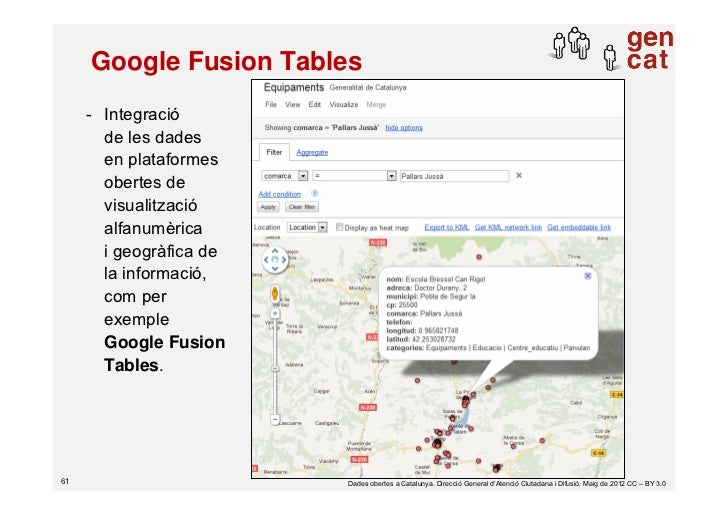Click Get KML network link
This screenshot has height=515, width=728.
[x=508, y=227]
